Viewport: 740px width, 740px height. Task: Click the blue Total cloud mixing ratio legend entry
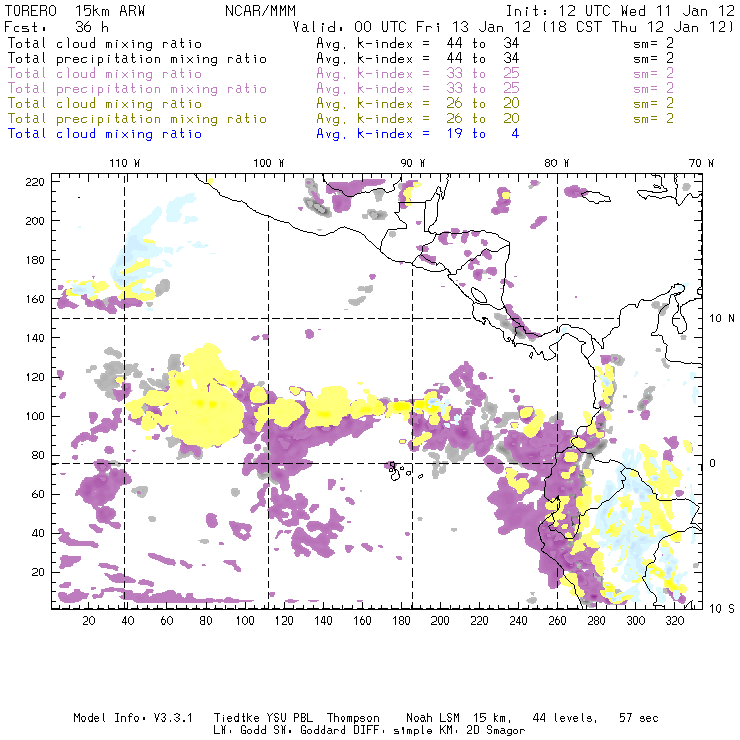(x=104, y=133)
